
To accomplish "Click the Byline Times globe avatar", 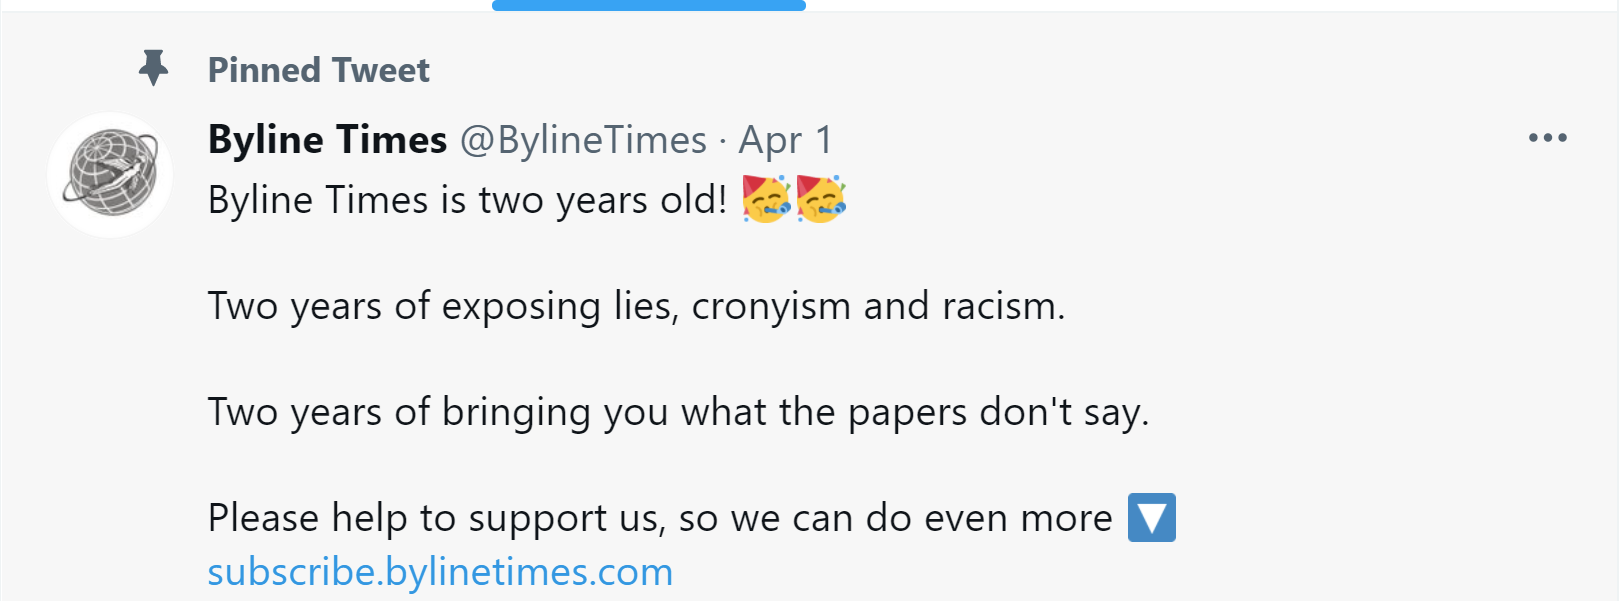I will pos(110,174).
